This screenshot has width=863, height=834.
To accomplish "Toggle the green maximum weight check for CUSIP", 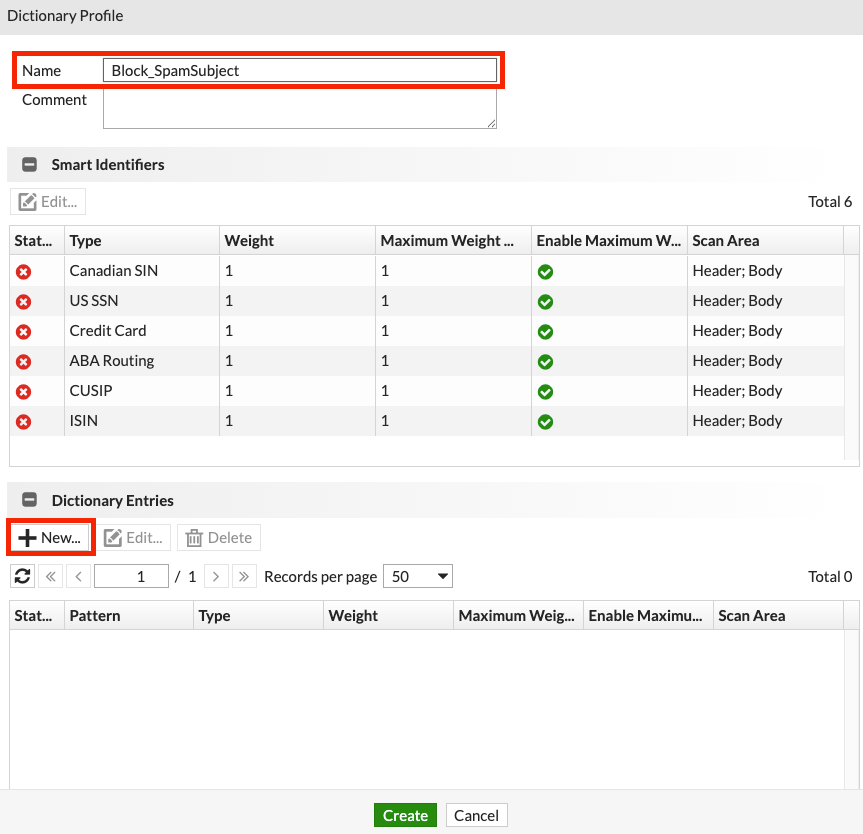I will [x=545, y=391].
